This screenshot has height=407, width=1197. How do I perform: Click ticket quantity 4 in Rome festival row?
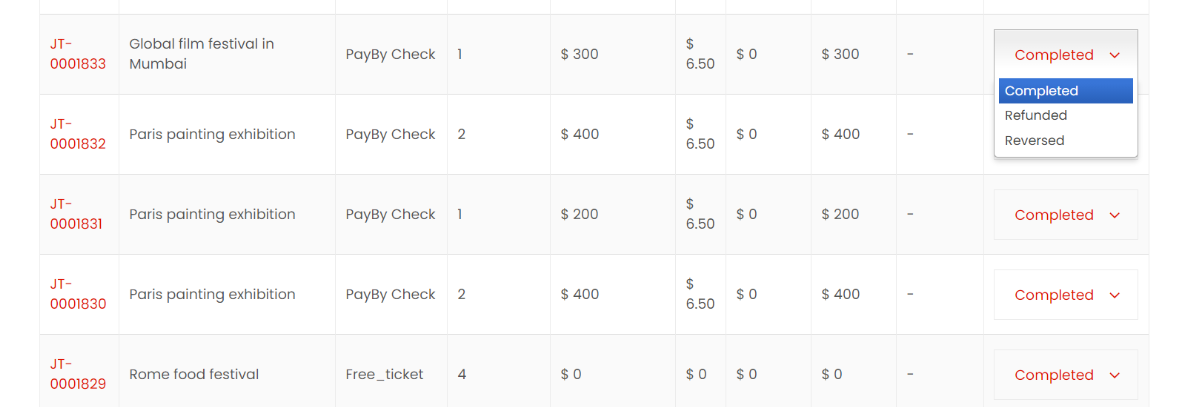click(462, 374)
